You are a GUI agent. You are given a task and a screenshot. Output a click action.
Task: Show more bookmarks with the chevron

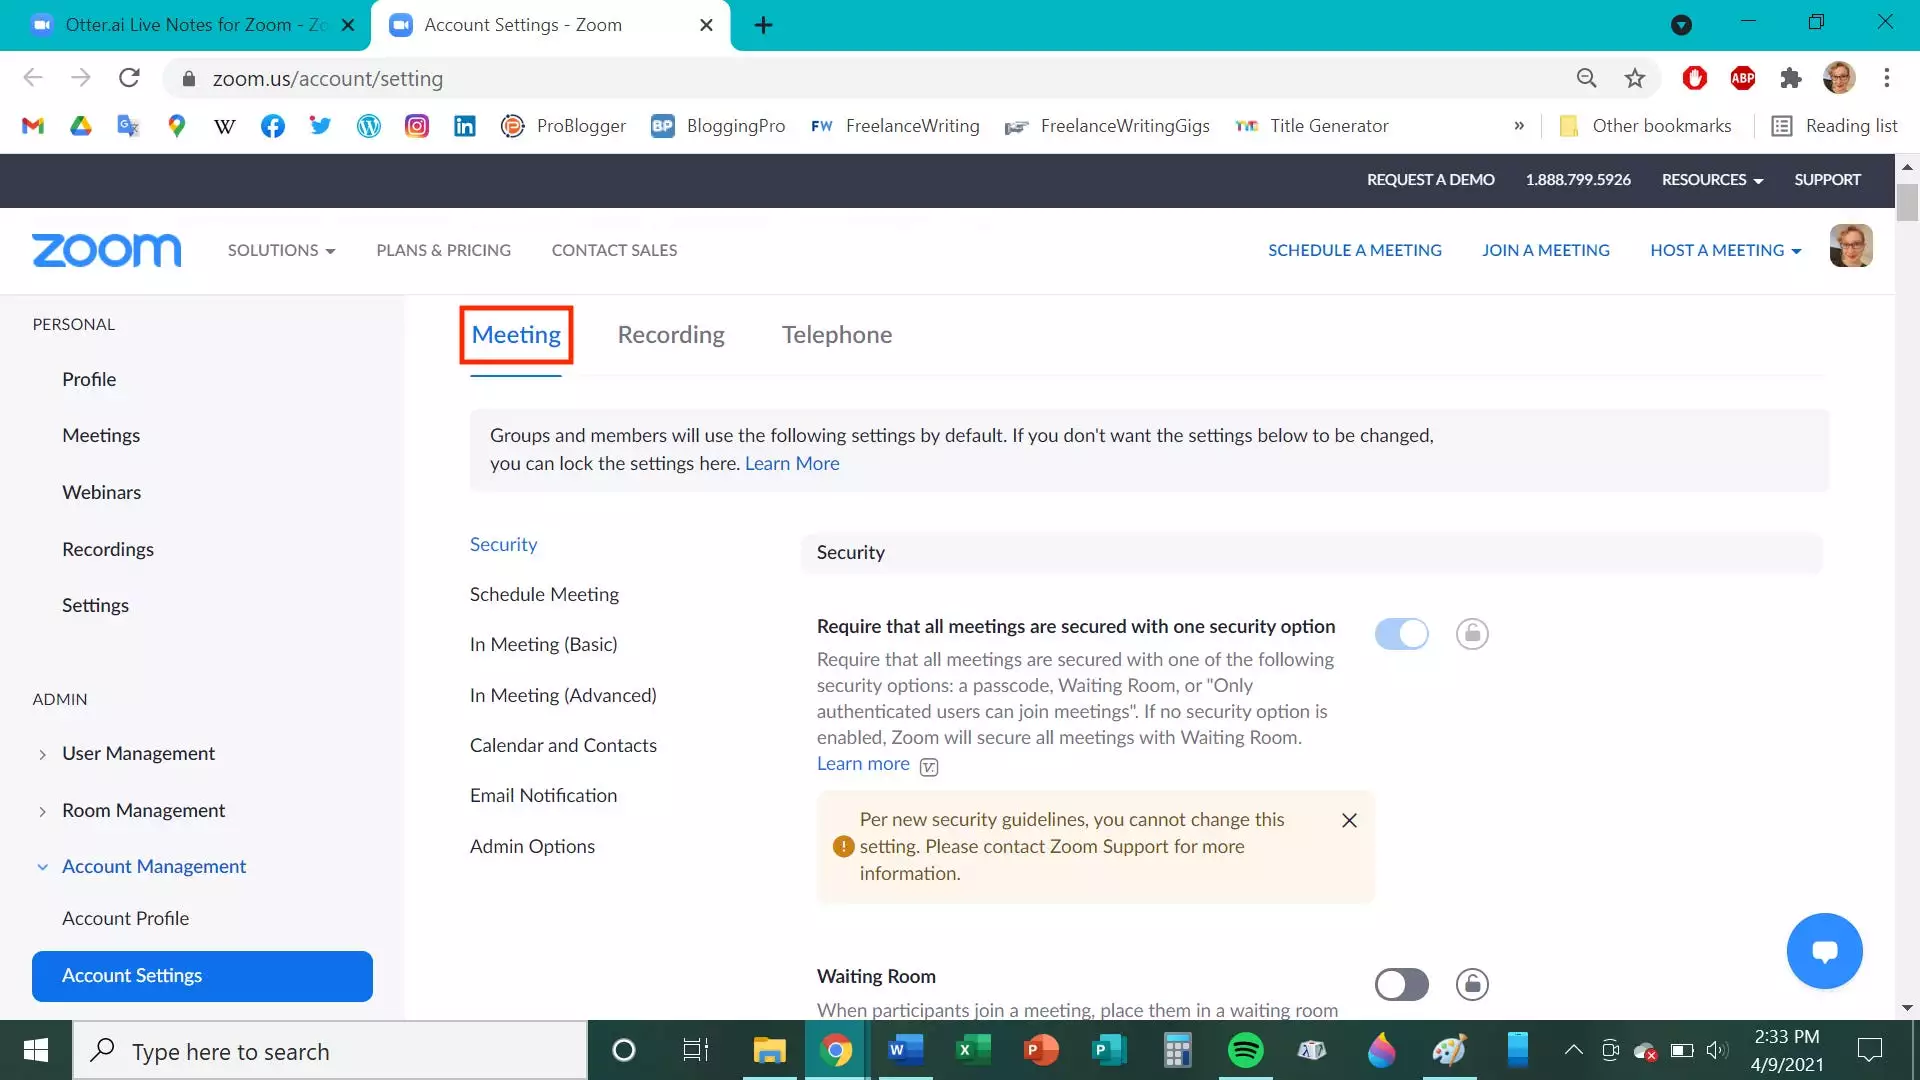tap(1519, 126)
